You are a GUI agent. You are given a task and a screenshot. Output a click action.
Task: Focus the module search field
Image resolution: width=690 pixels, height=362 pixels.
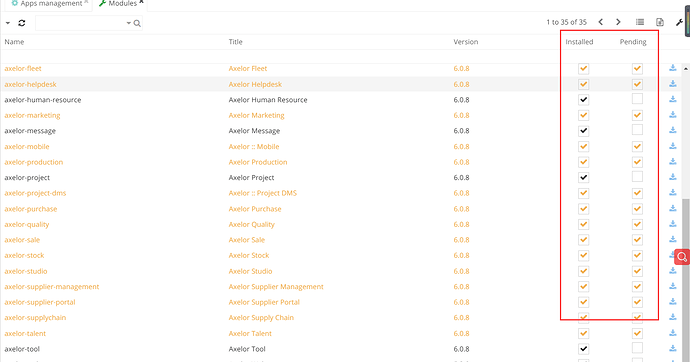pos(81,23)
